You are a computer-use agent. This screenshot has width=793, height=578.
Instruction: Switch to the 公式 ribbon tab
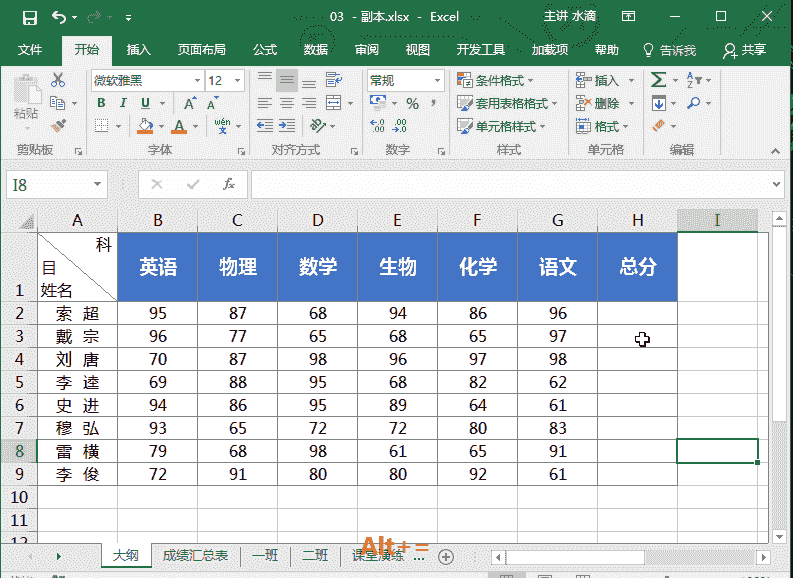[x=265, y=50]
